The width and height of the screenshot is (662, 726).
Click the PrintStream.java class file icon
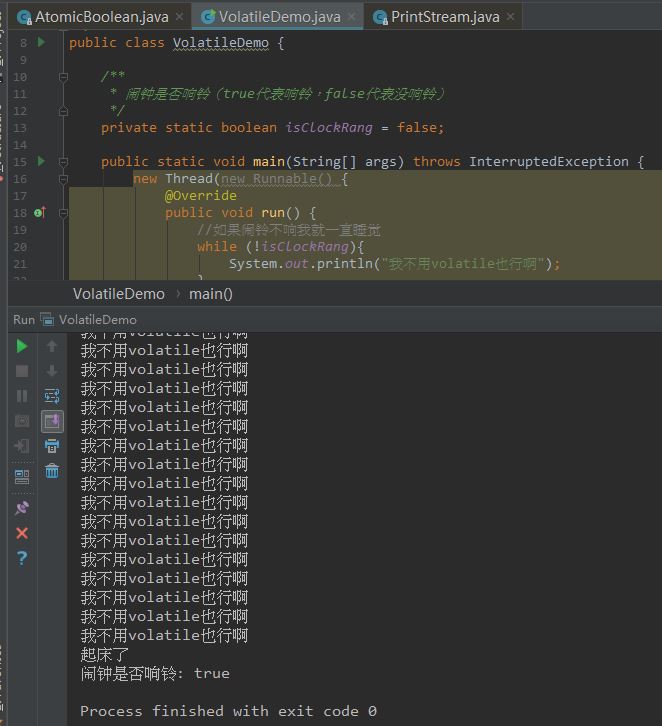pos(380,18)
